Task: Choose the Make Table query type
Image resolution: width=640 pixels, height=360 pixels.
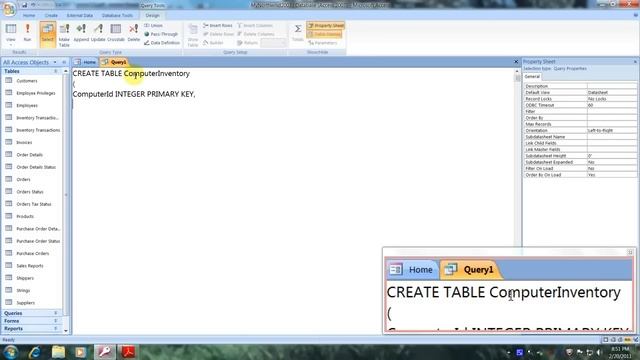Action: 64,35
